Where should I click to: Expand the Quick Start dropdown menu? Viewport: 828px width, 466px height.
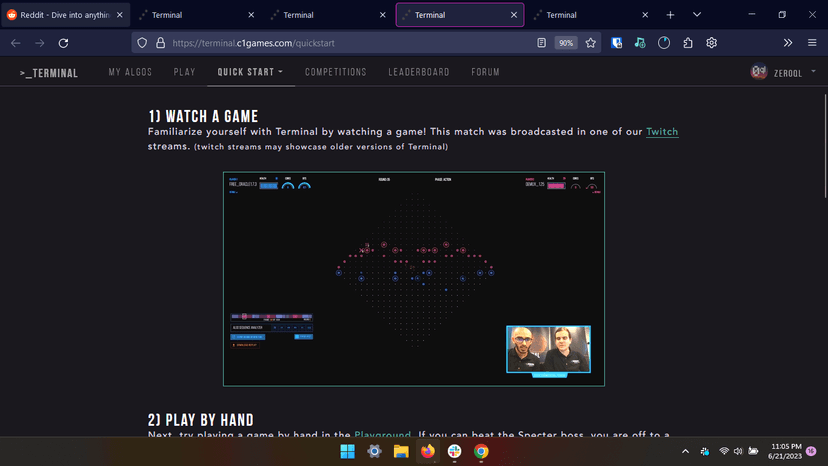tap(250, 72)
